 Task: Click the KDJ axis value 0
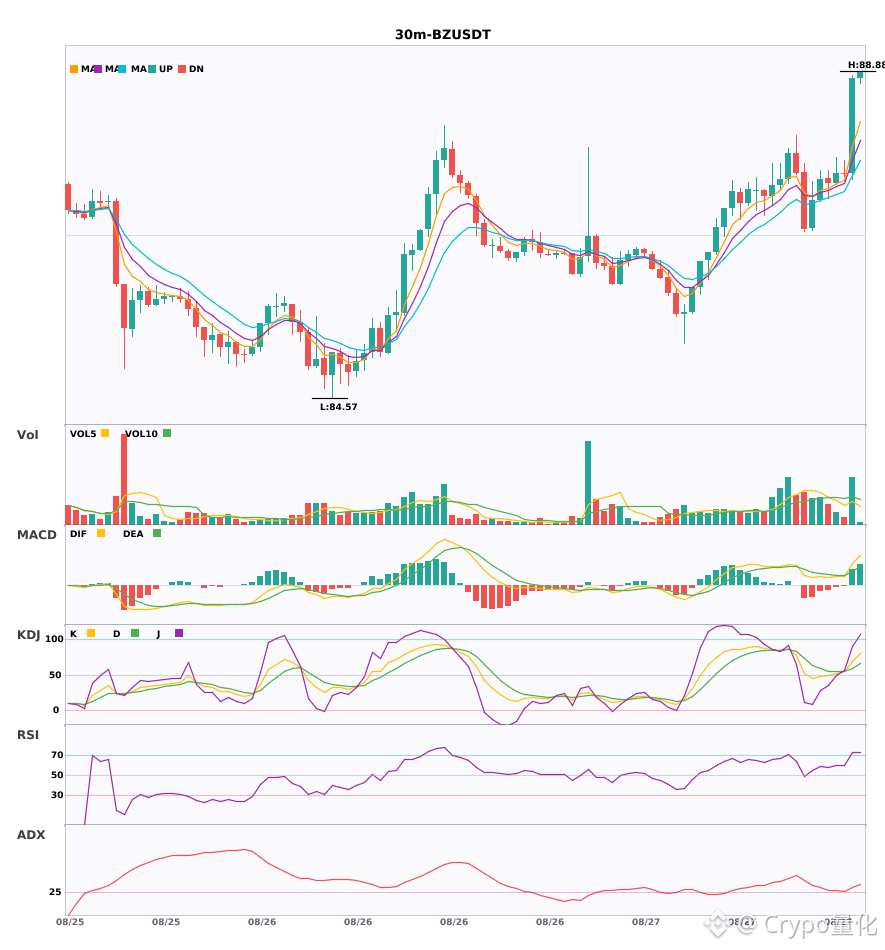[56, 710]
